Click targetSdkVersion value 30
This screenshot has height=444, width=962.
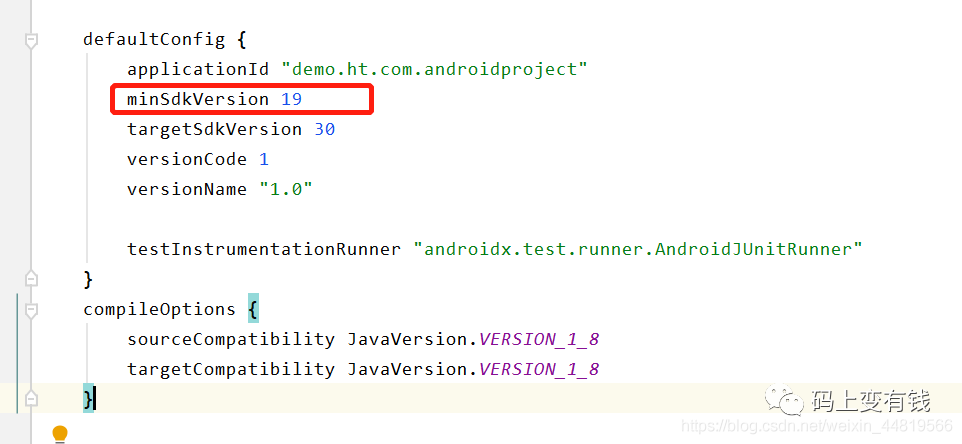tap(325, 129)
